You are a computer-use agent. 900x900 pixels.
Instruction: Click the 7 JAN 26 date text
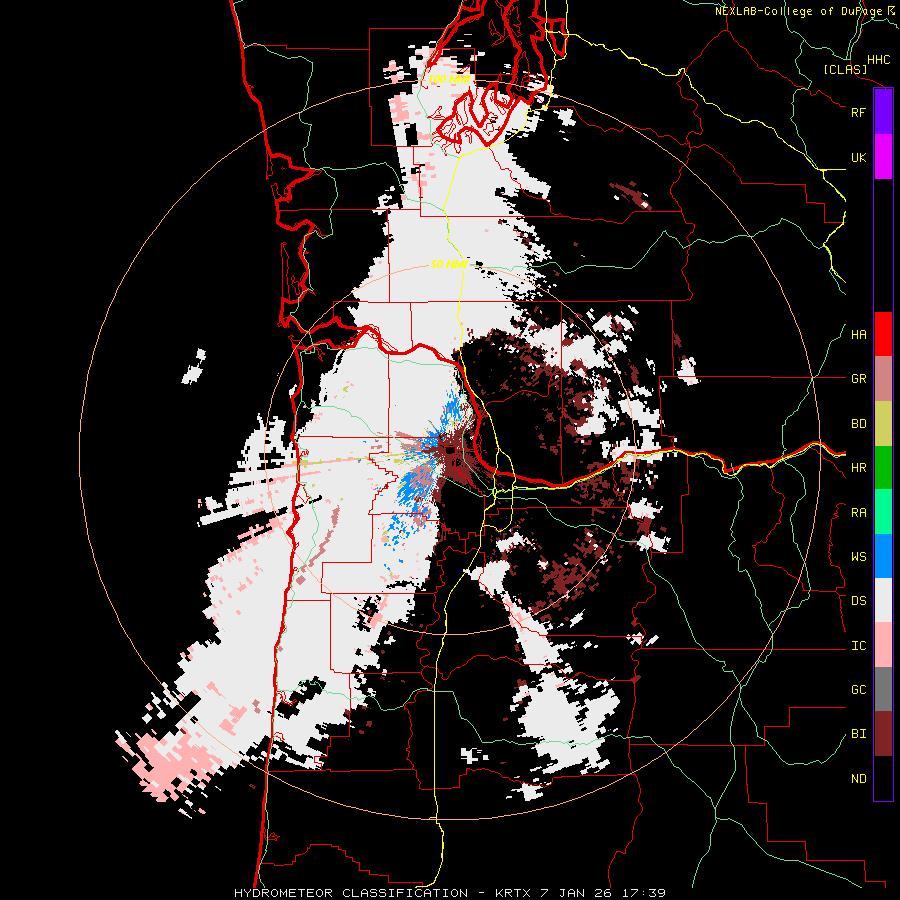pyautogui.click(x=578, y=893)
